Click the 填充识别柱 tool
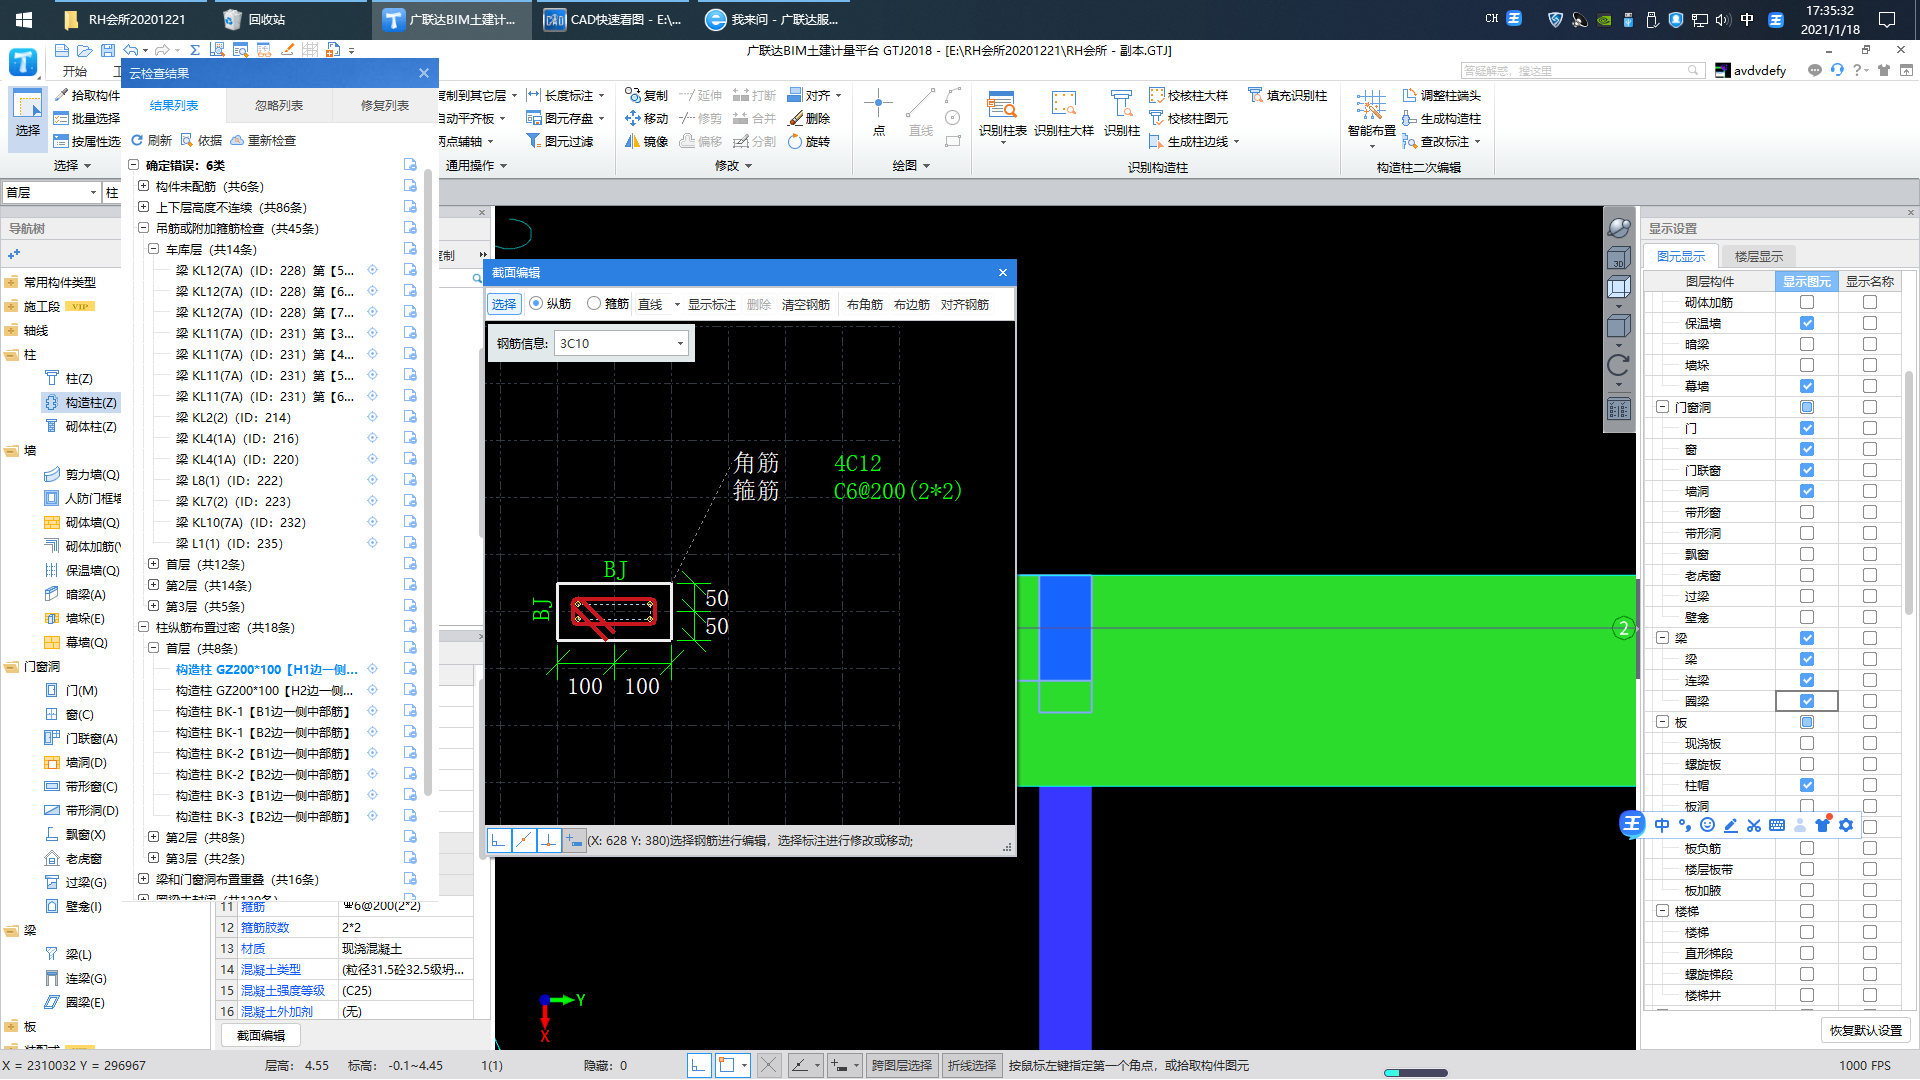This screenshot has height=1080, width=1920. (1287, 95)
